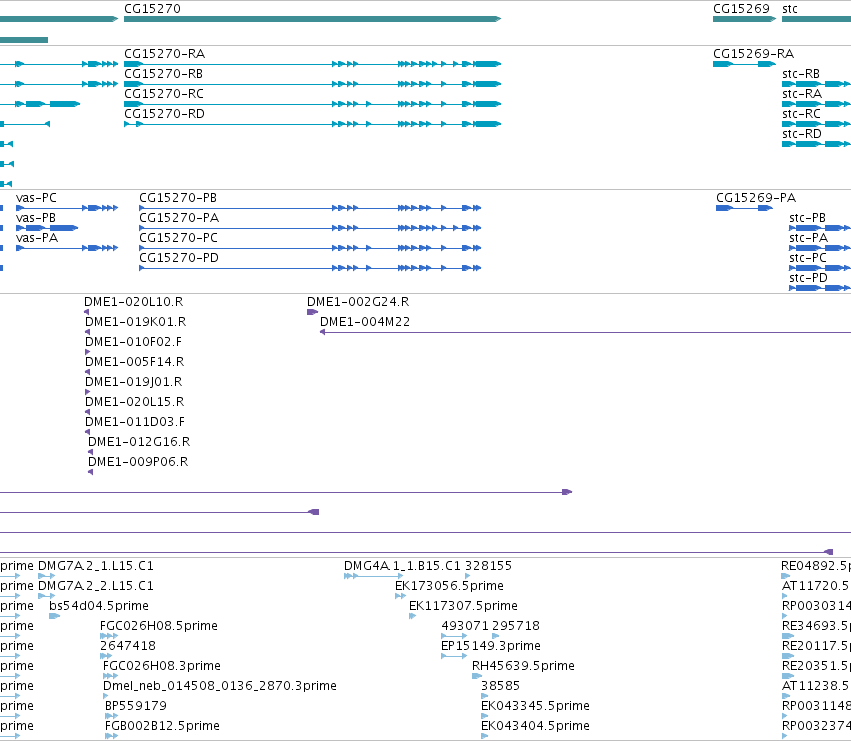Select EST 2647418
This screenshot has height=741, width=851.
pyautogui.click(x=106, y=656)
